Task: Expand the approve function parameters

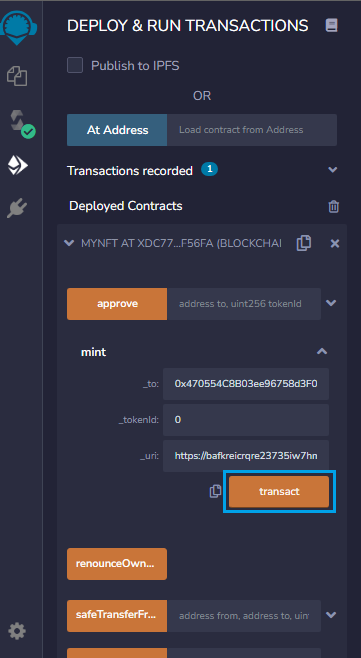Action: 331,303
